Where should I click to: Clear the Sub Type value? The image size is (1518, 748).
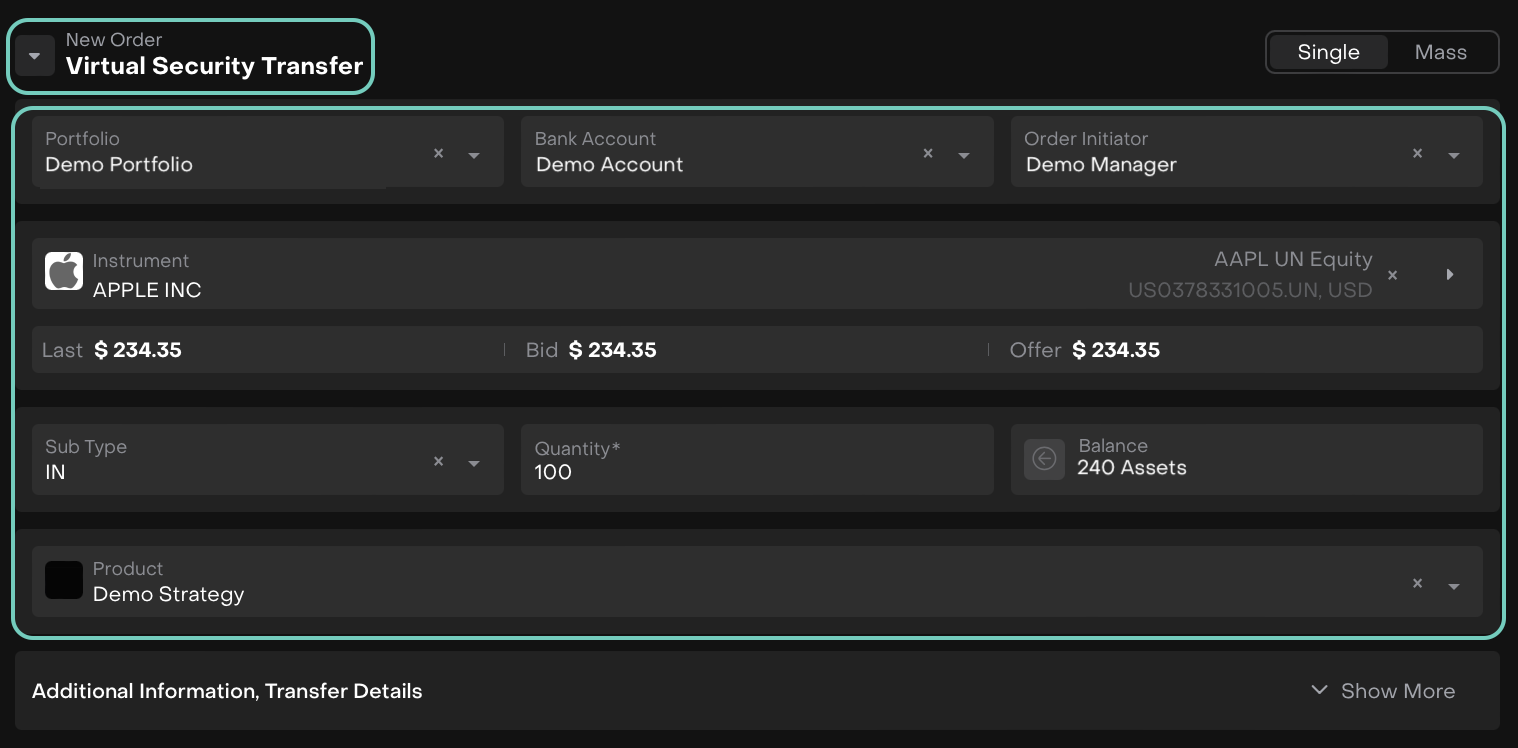[438, 462]
